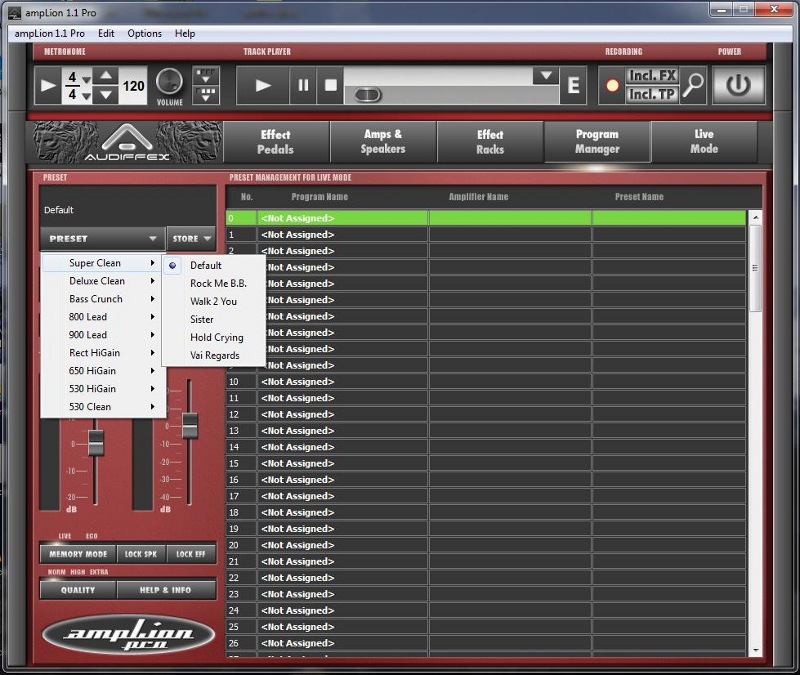This screenshot has width=800, height=675.
Task: Choose Sister preset
Action: point(214,319)
